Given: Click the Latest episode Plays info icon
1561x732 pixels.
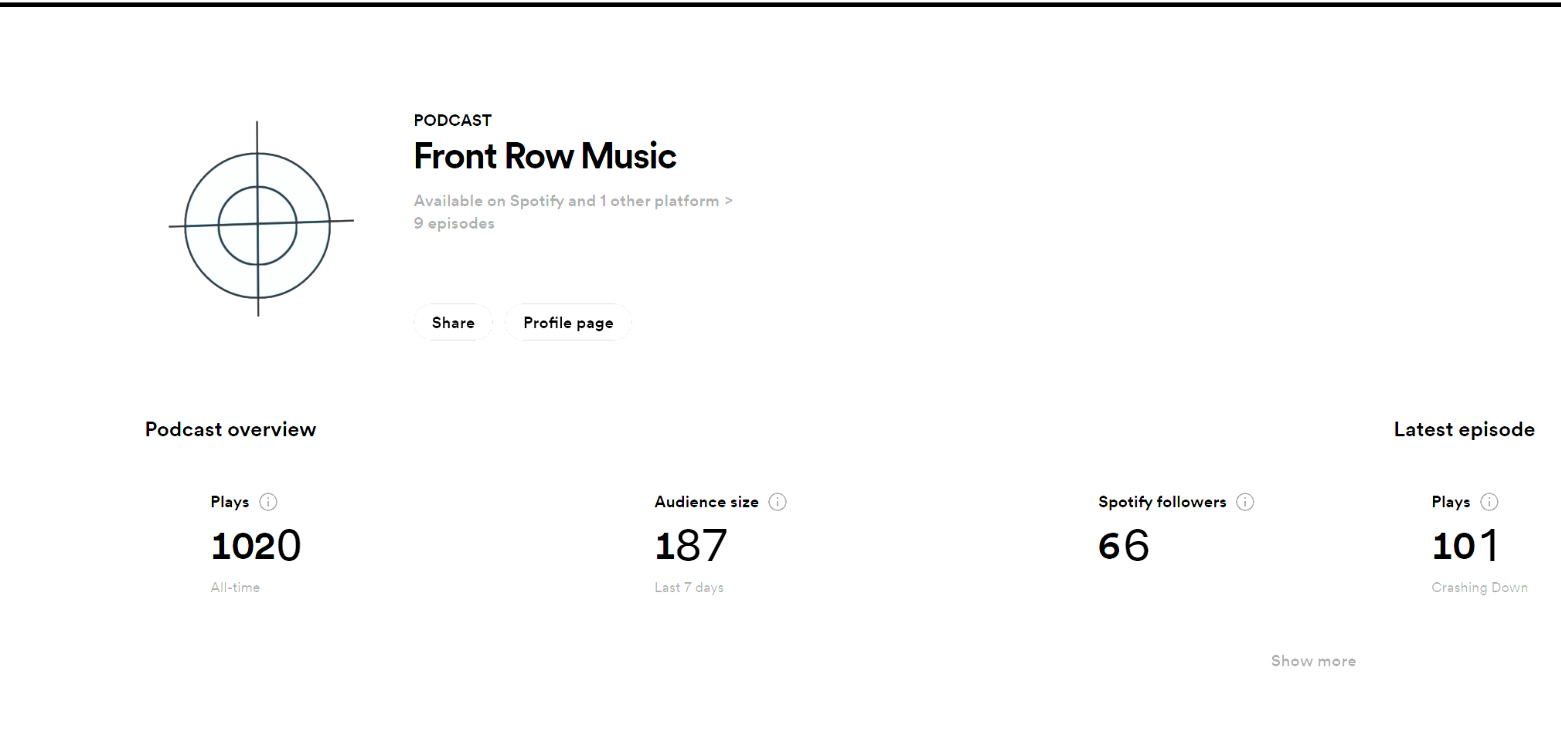Looking at the screenshot, I should (x=1489, y=502).
